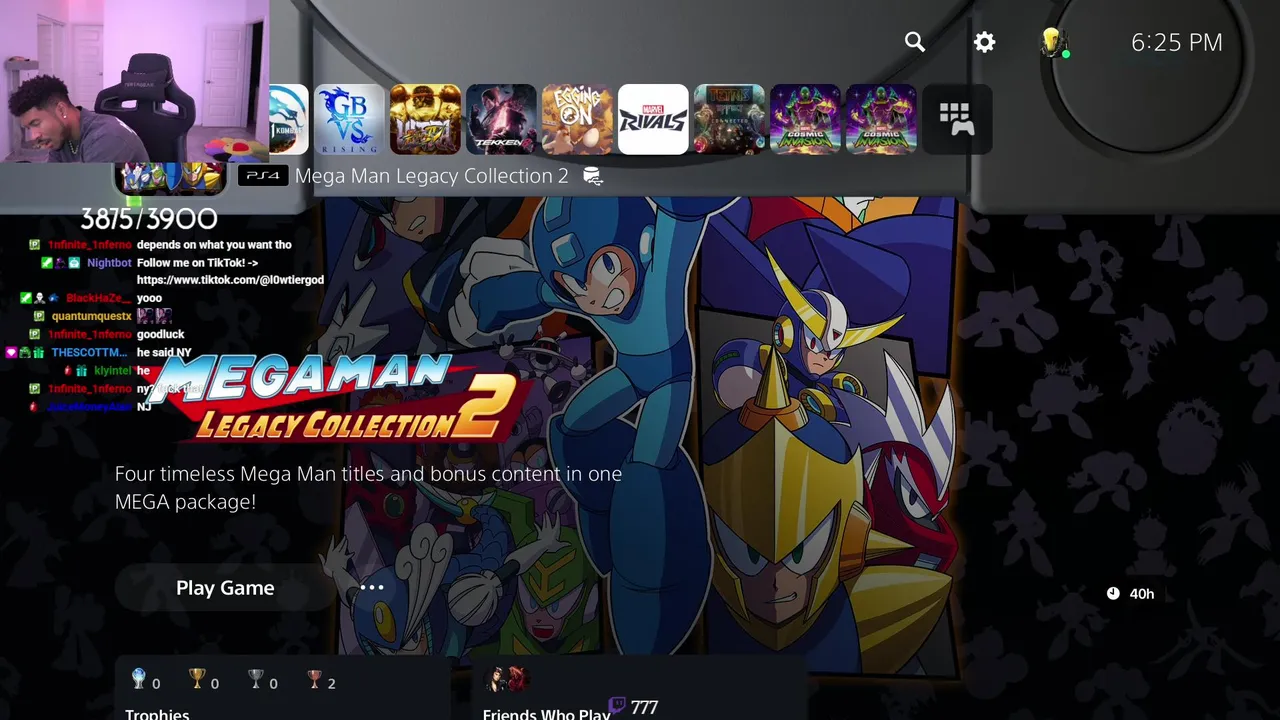The image size is (1280, 720).
Task: Open the Game Library grid icon
Action: coord(957,119)
